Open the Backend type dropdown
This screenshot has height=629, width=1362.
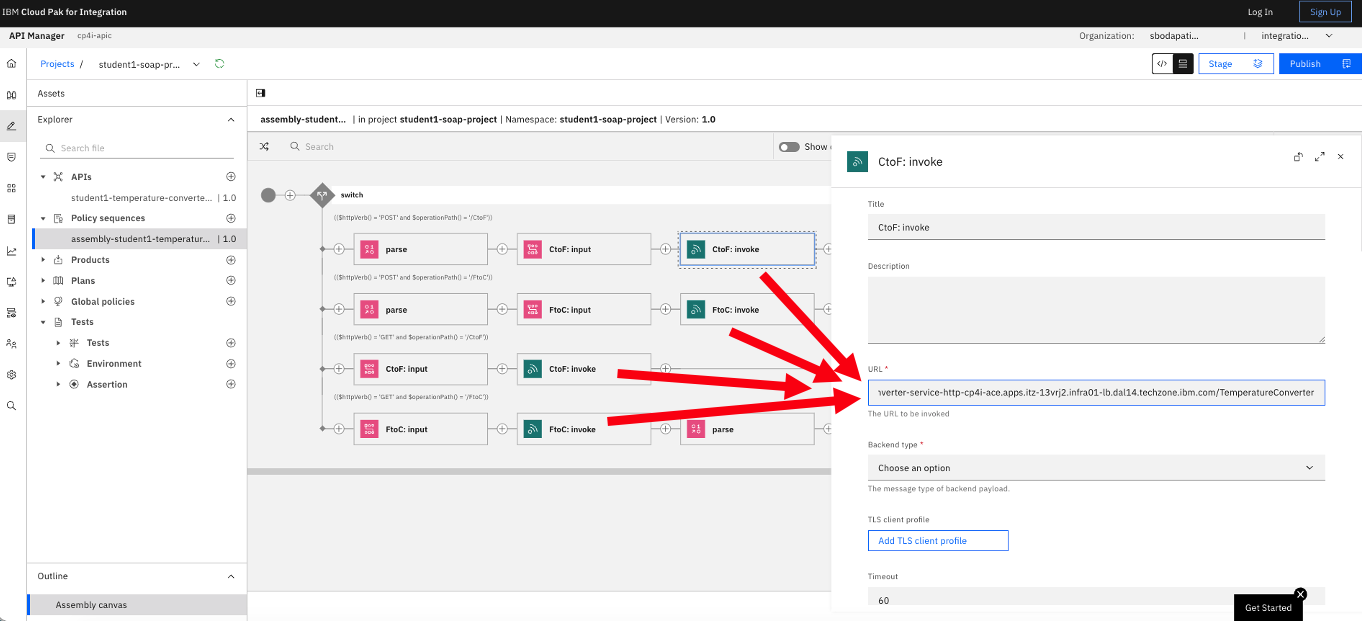[x=1096, y=468]
